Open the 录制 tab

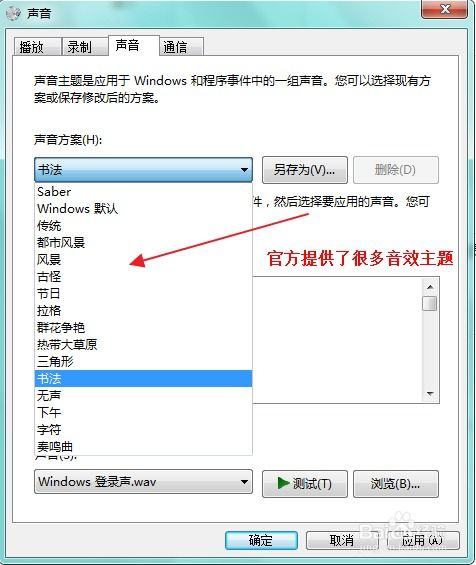click(x=85, y=47)
